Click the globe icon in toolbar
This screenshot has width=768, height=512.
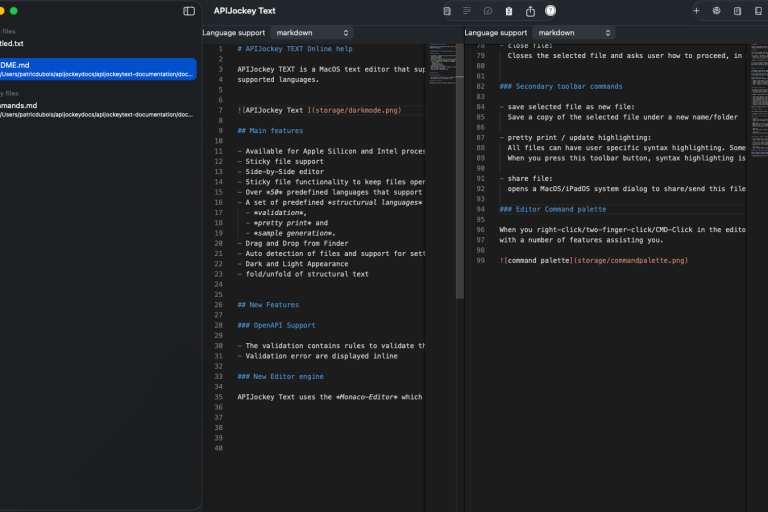717,11
